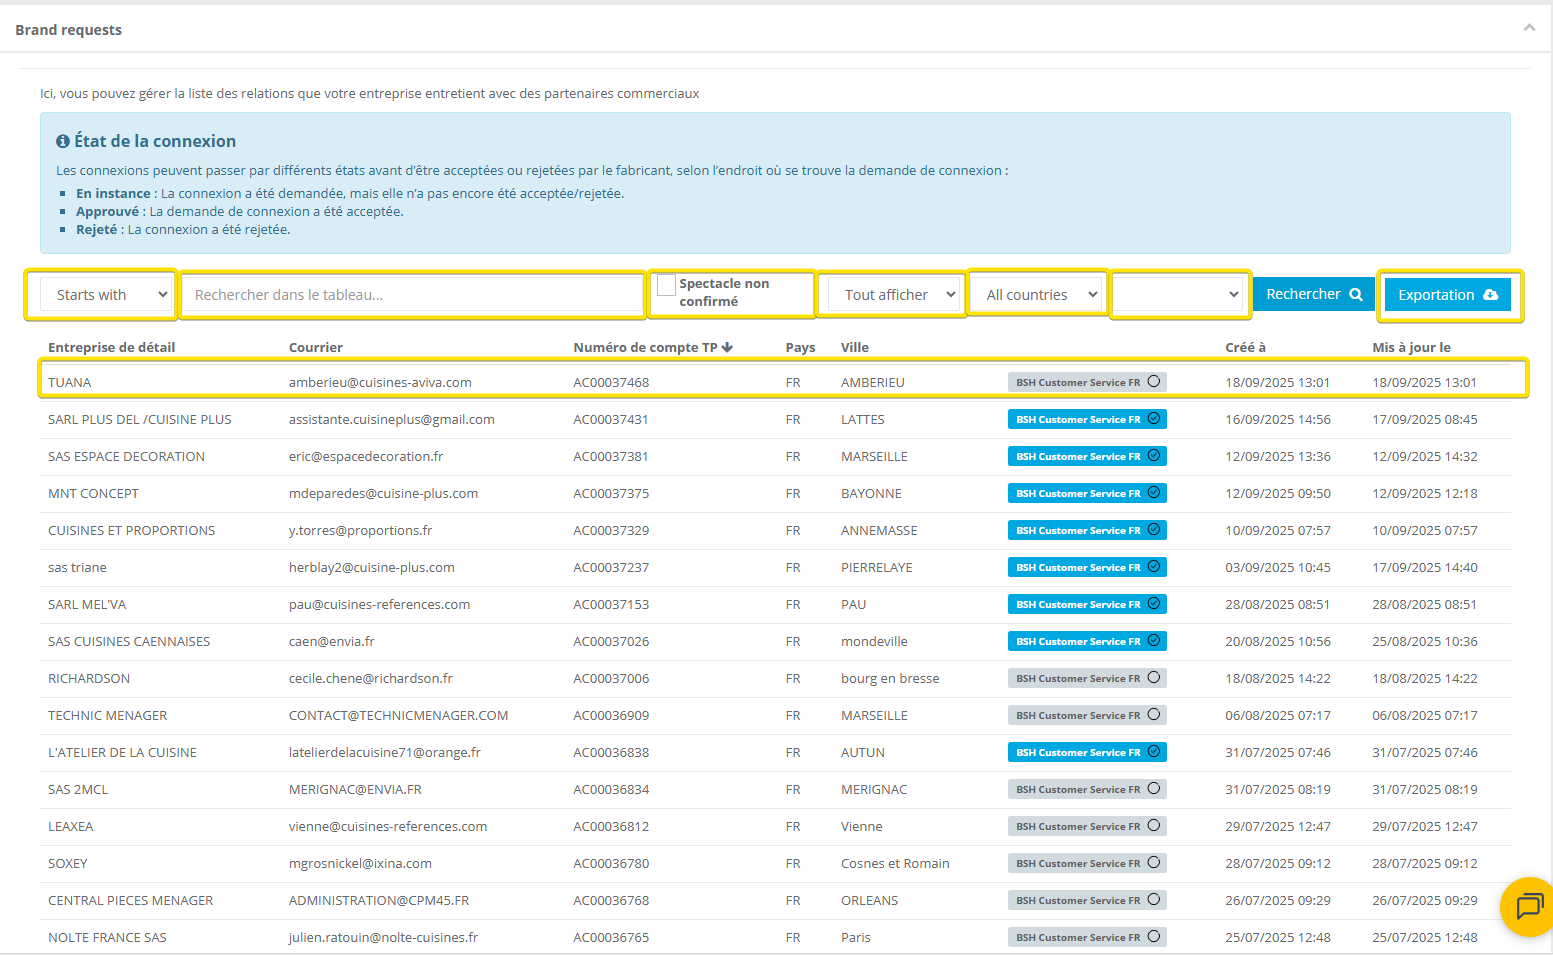Toggle BSH badge for MNT CONCEPT row
Image resolution: width=1553 pixels, height=955 pixels.
(x=1086, y=493)
